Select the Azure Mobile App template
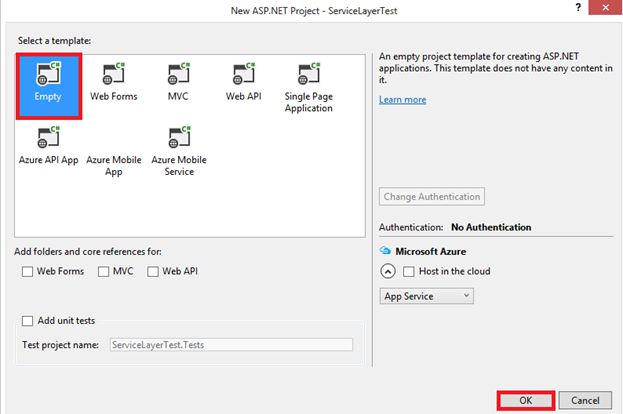 coord(114,165)
